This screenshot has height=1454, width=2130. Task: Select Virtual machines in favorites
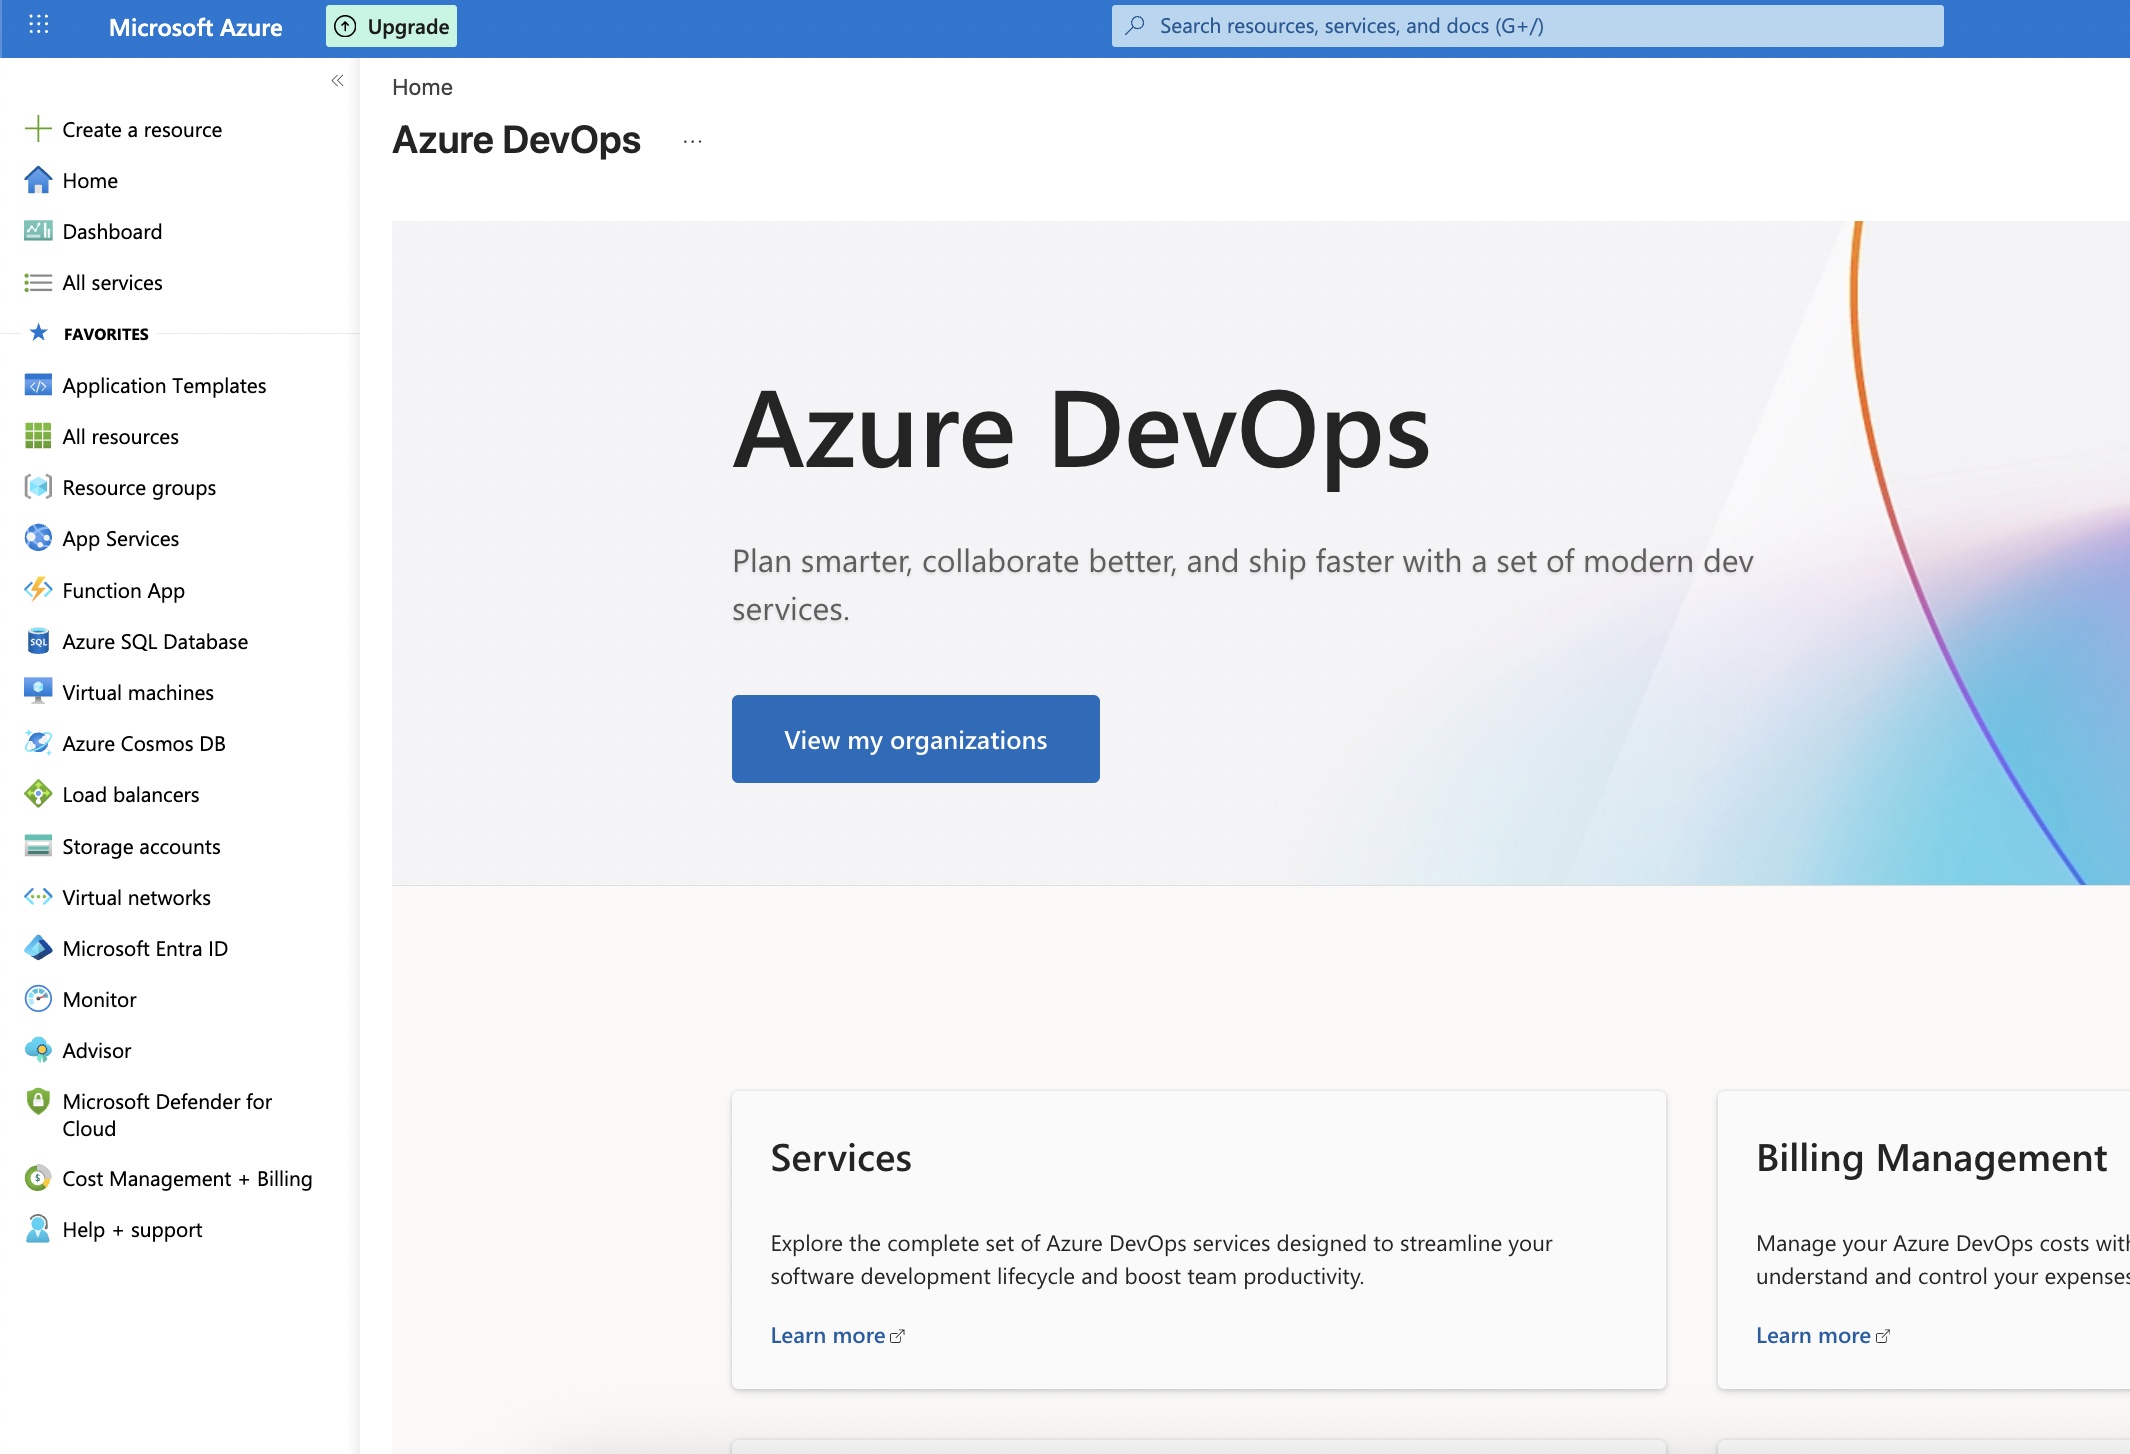point(138,693)
